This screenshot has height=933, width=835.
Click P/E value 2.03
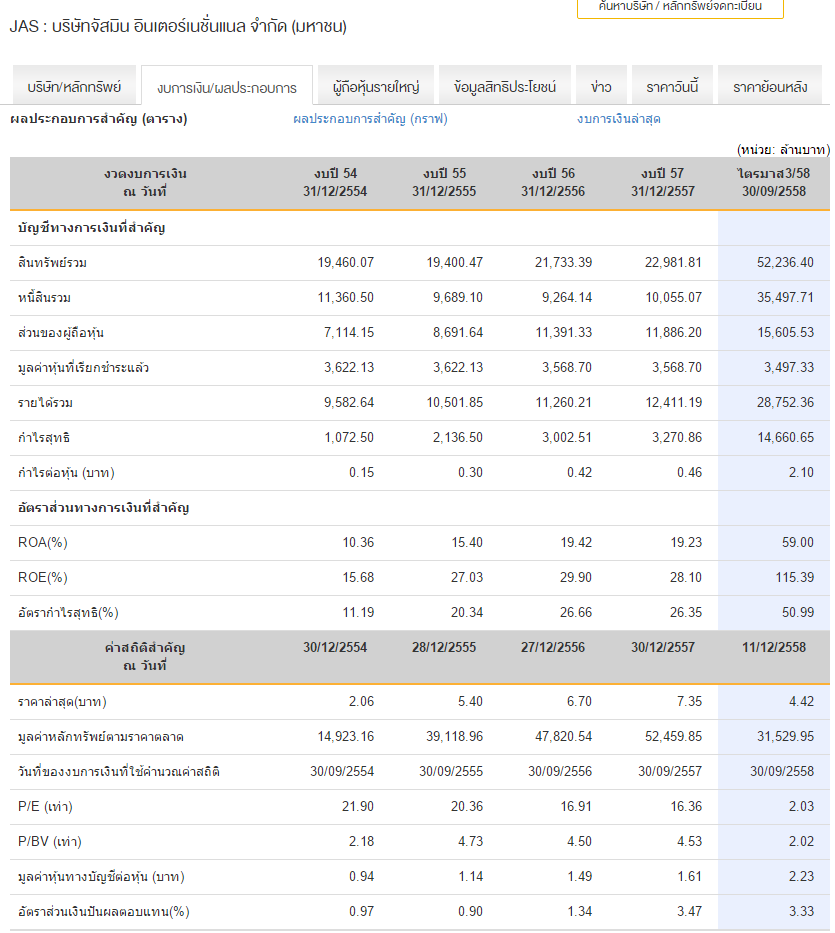(x=801, y=807)
